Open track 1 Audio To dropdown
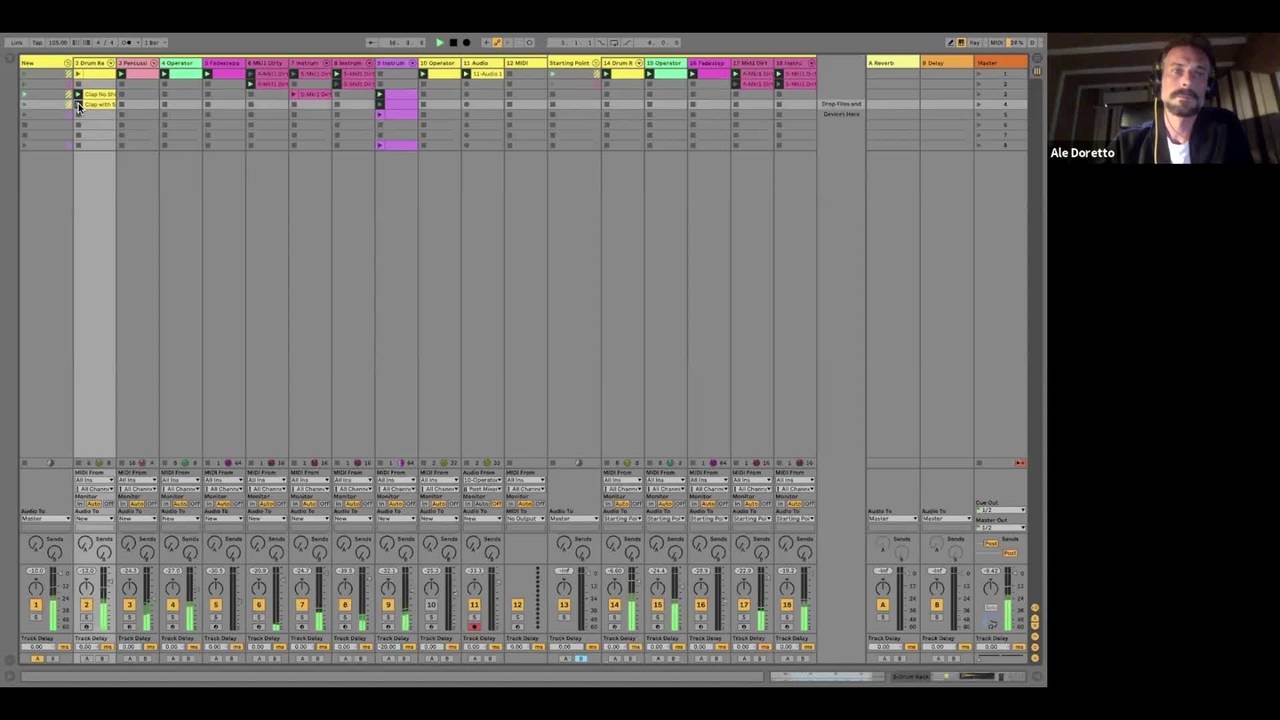The height and width of the screenshot is (720, 1280). [47, 518]
